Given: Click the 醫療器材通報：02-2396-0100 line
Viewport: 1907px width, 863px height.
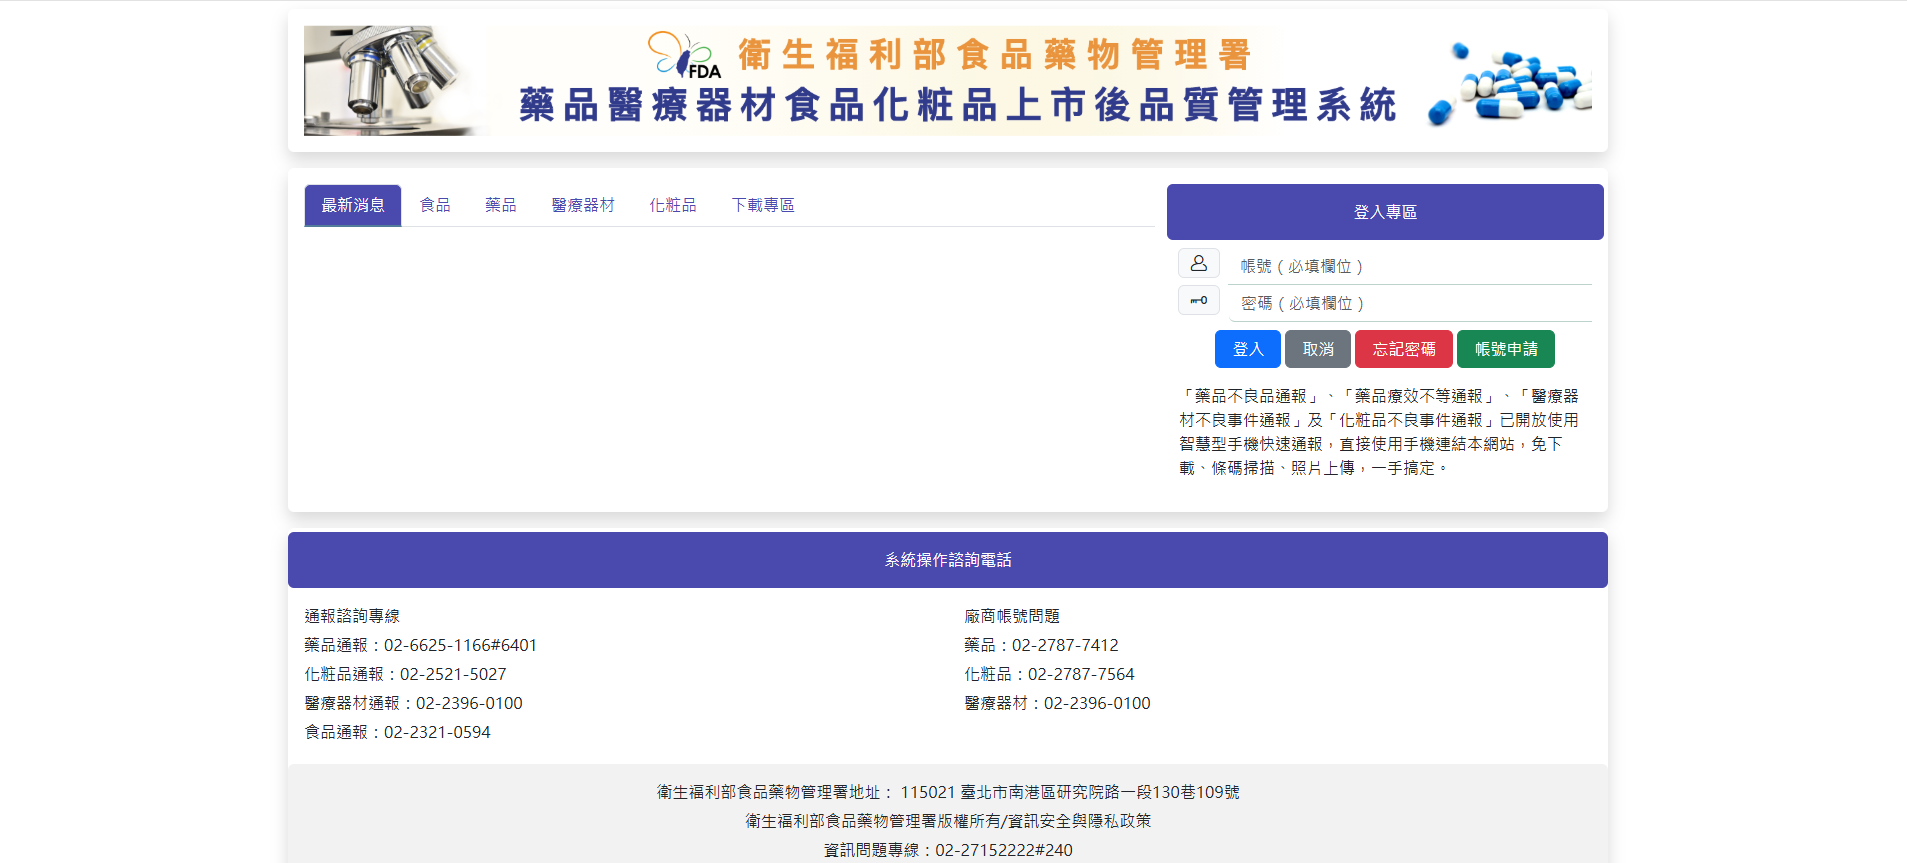Looking at the screenshot, I should coord(414,703).
